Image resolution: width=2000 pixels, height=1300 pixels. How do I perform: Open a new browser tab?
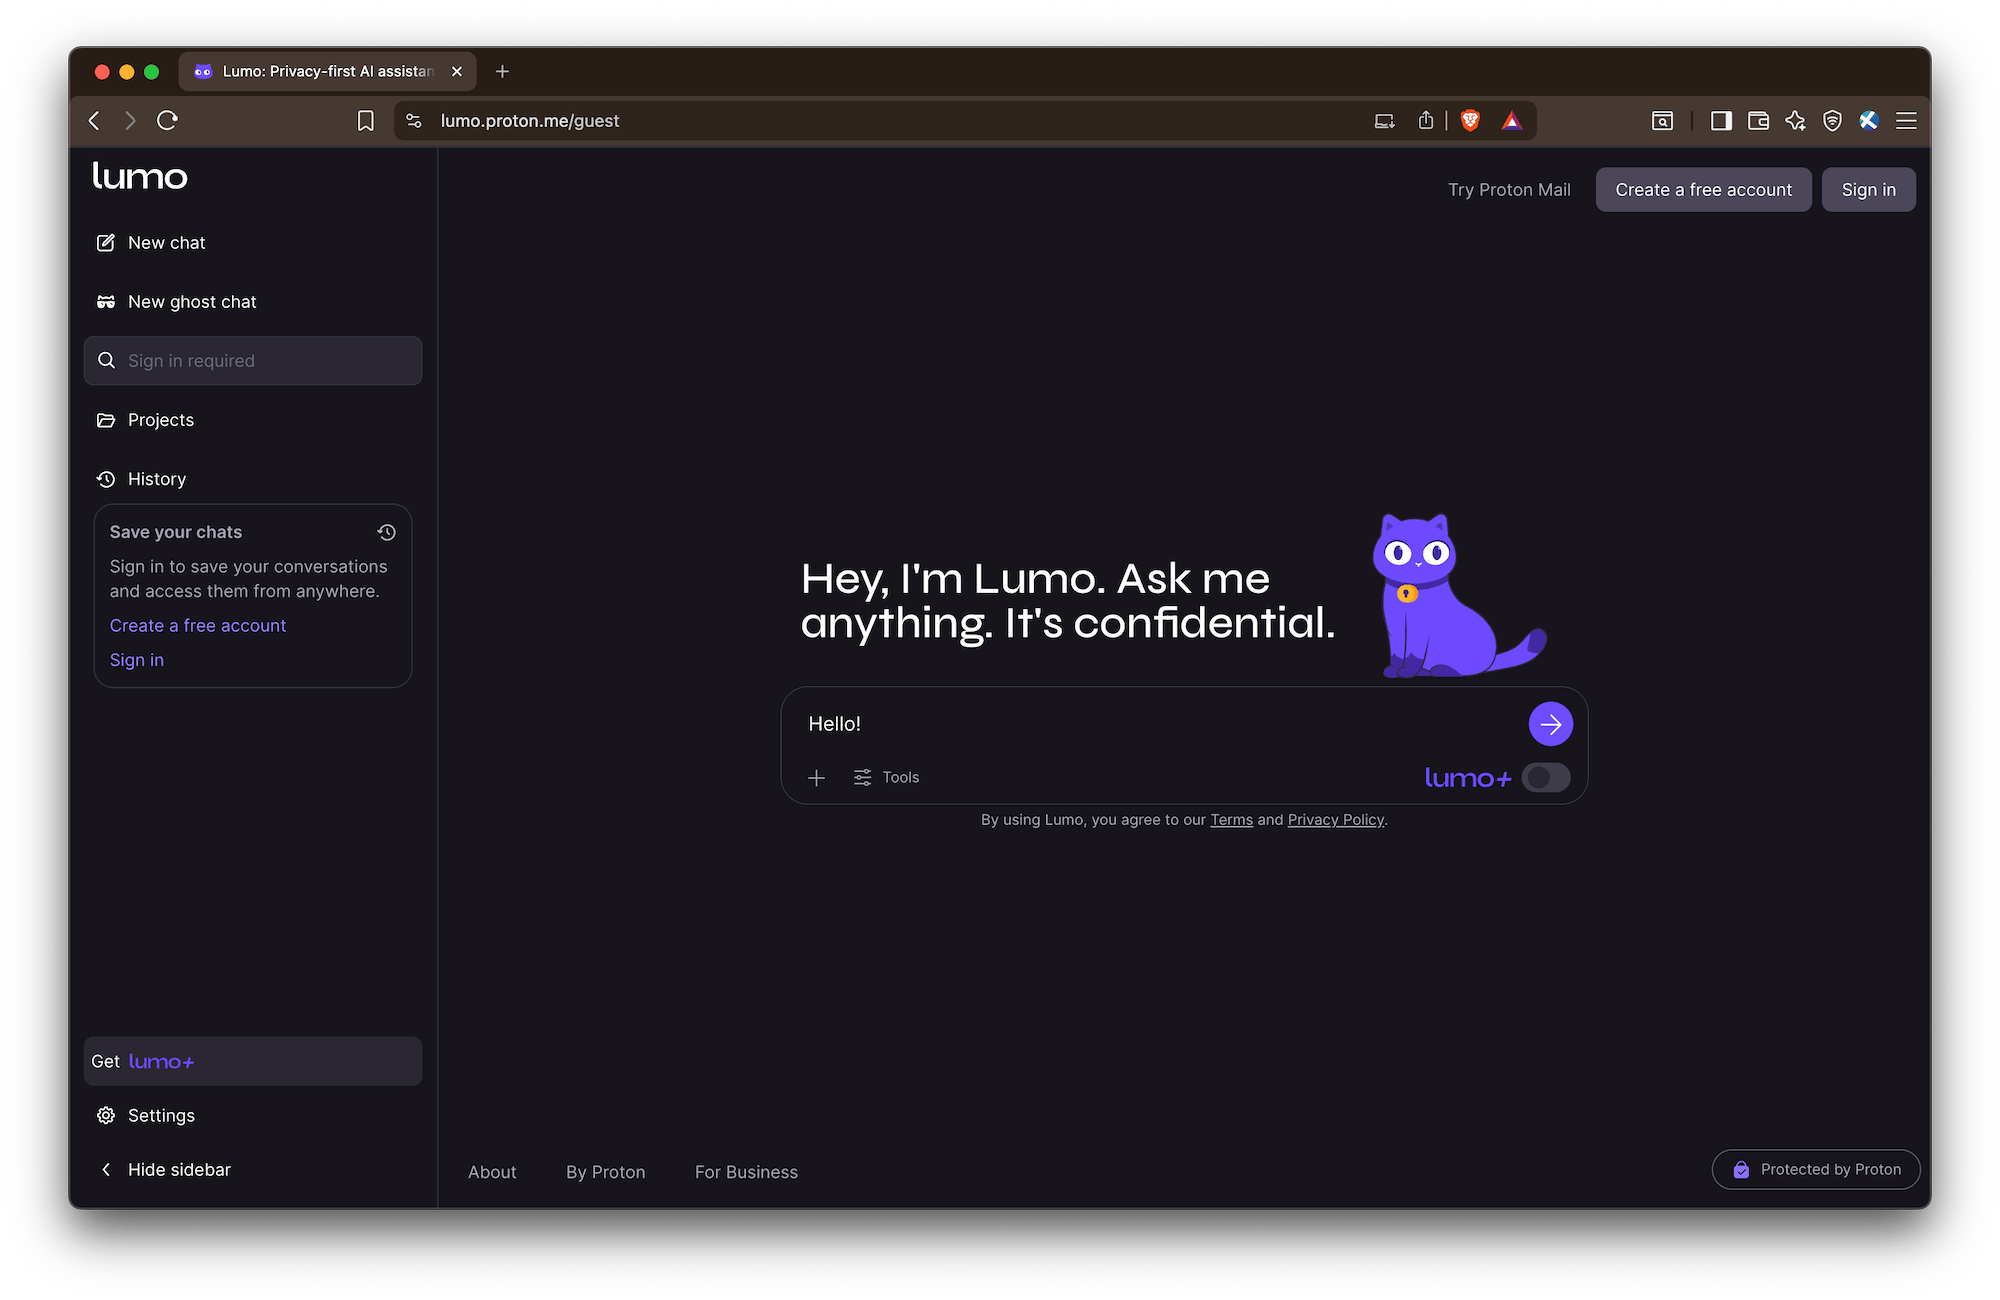(502, 71)
